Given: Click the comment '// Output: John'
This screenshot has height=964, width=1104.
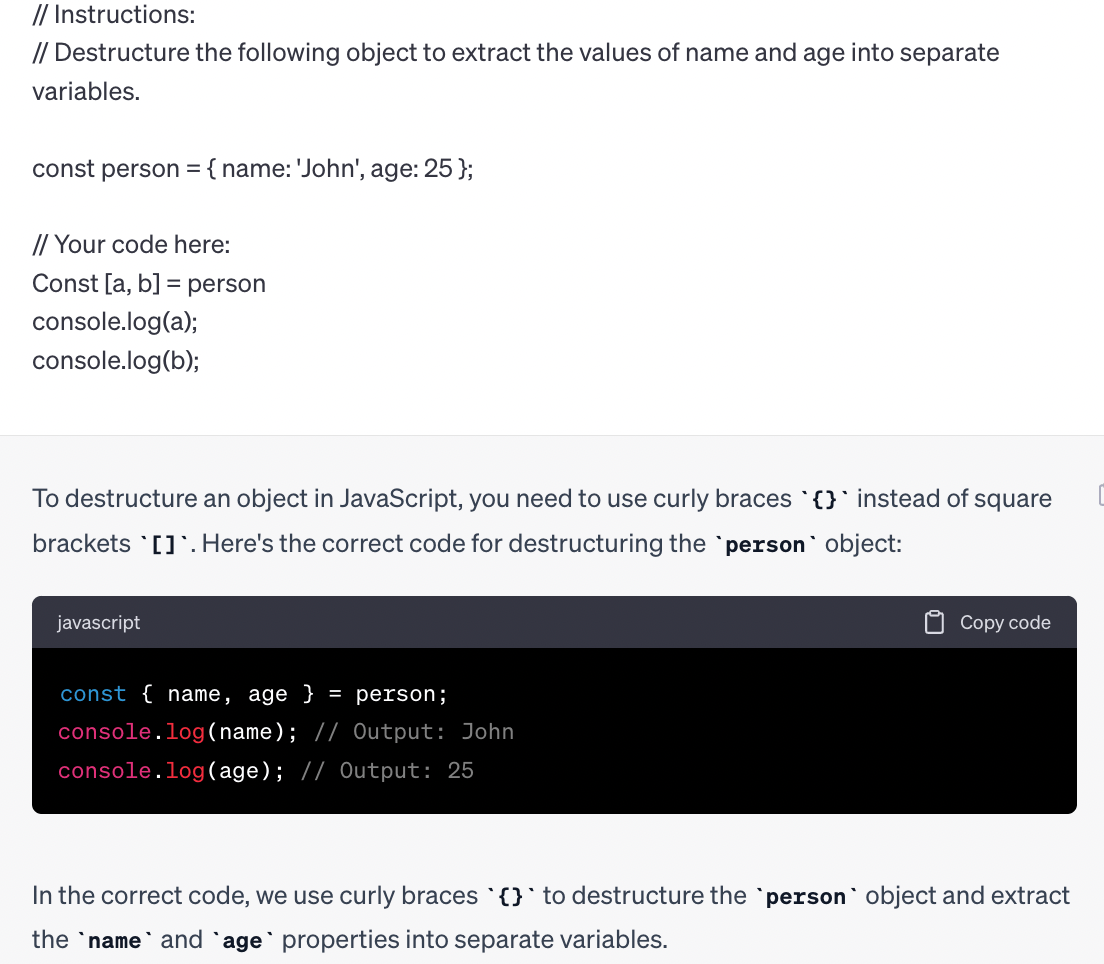Looking at the screenshot, I should click(414, 732).
